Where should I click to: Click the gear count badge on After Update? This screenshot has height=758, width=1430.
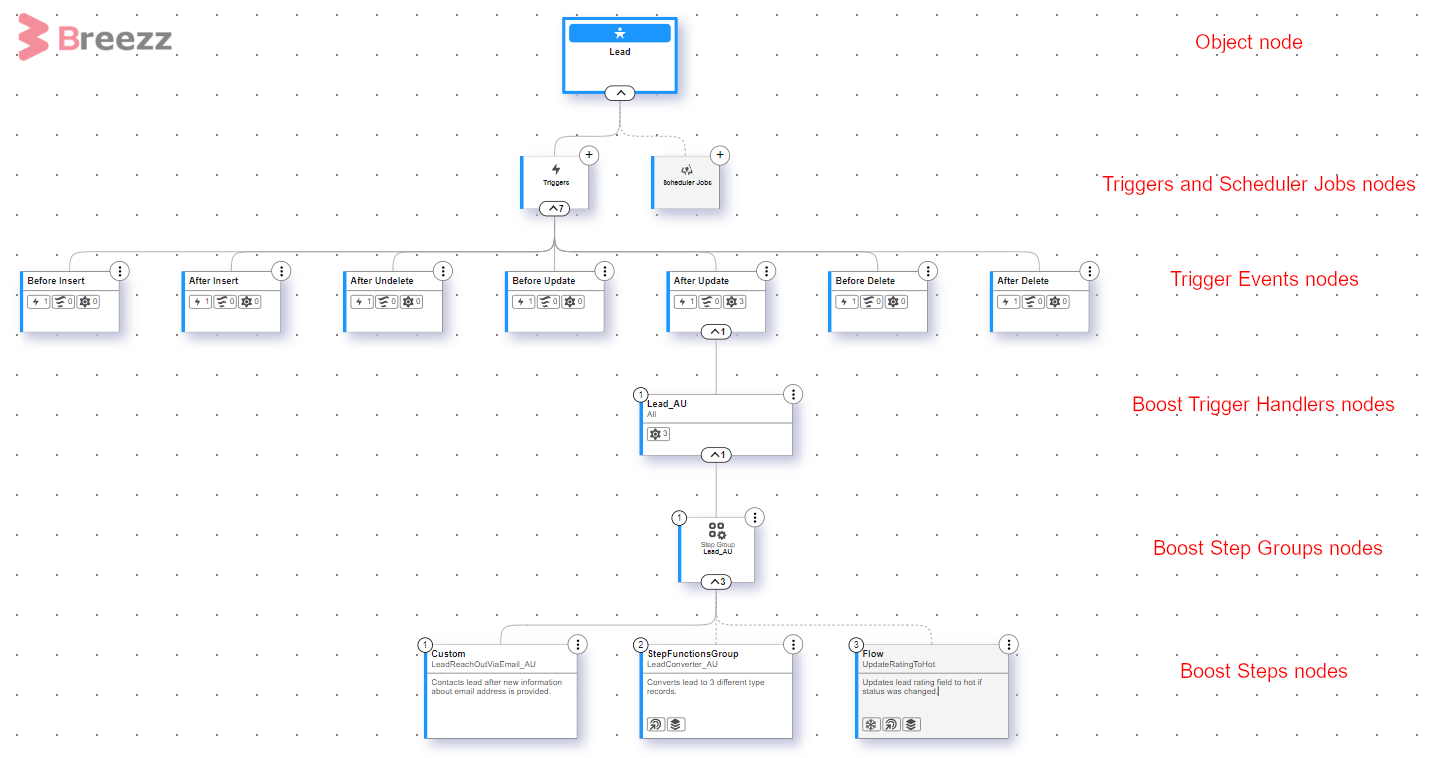pos(737,301)
